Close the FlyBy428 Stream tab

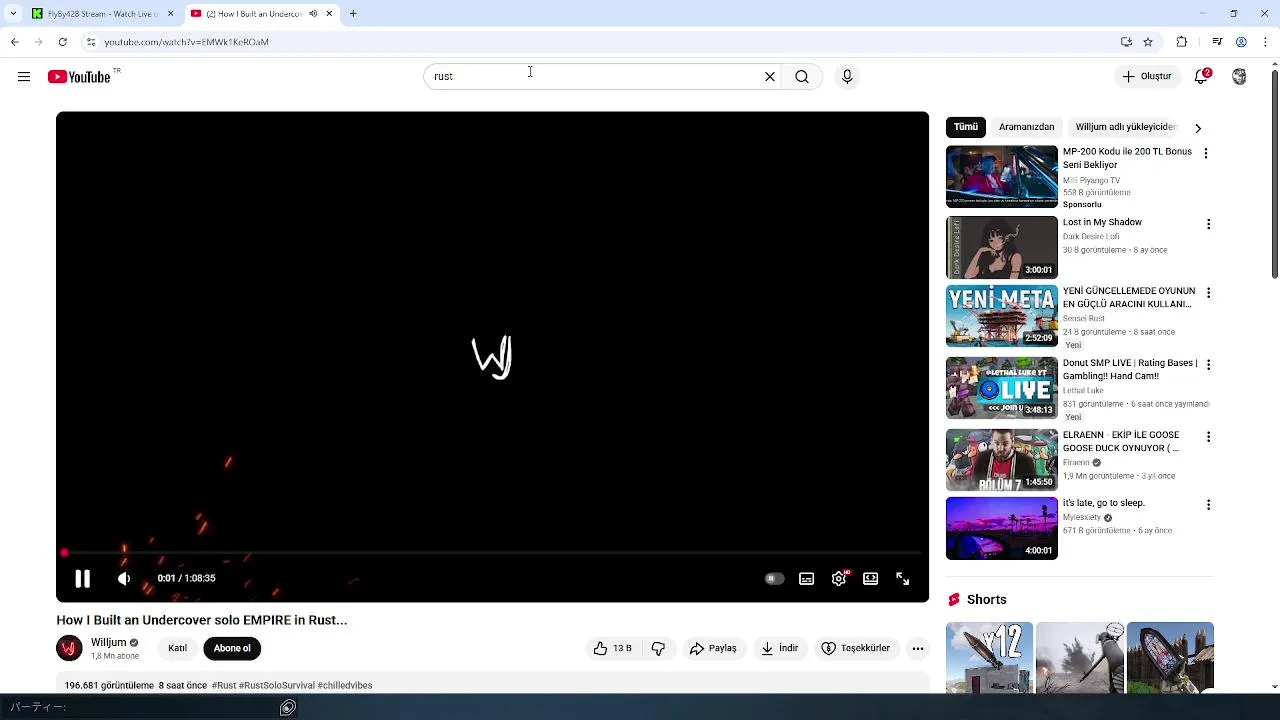(x=170, y=14)
